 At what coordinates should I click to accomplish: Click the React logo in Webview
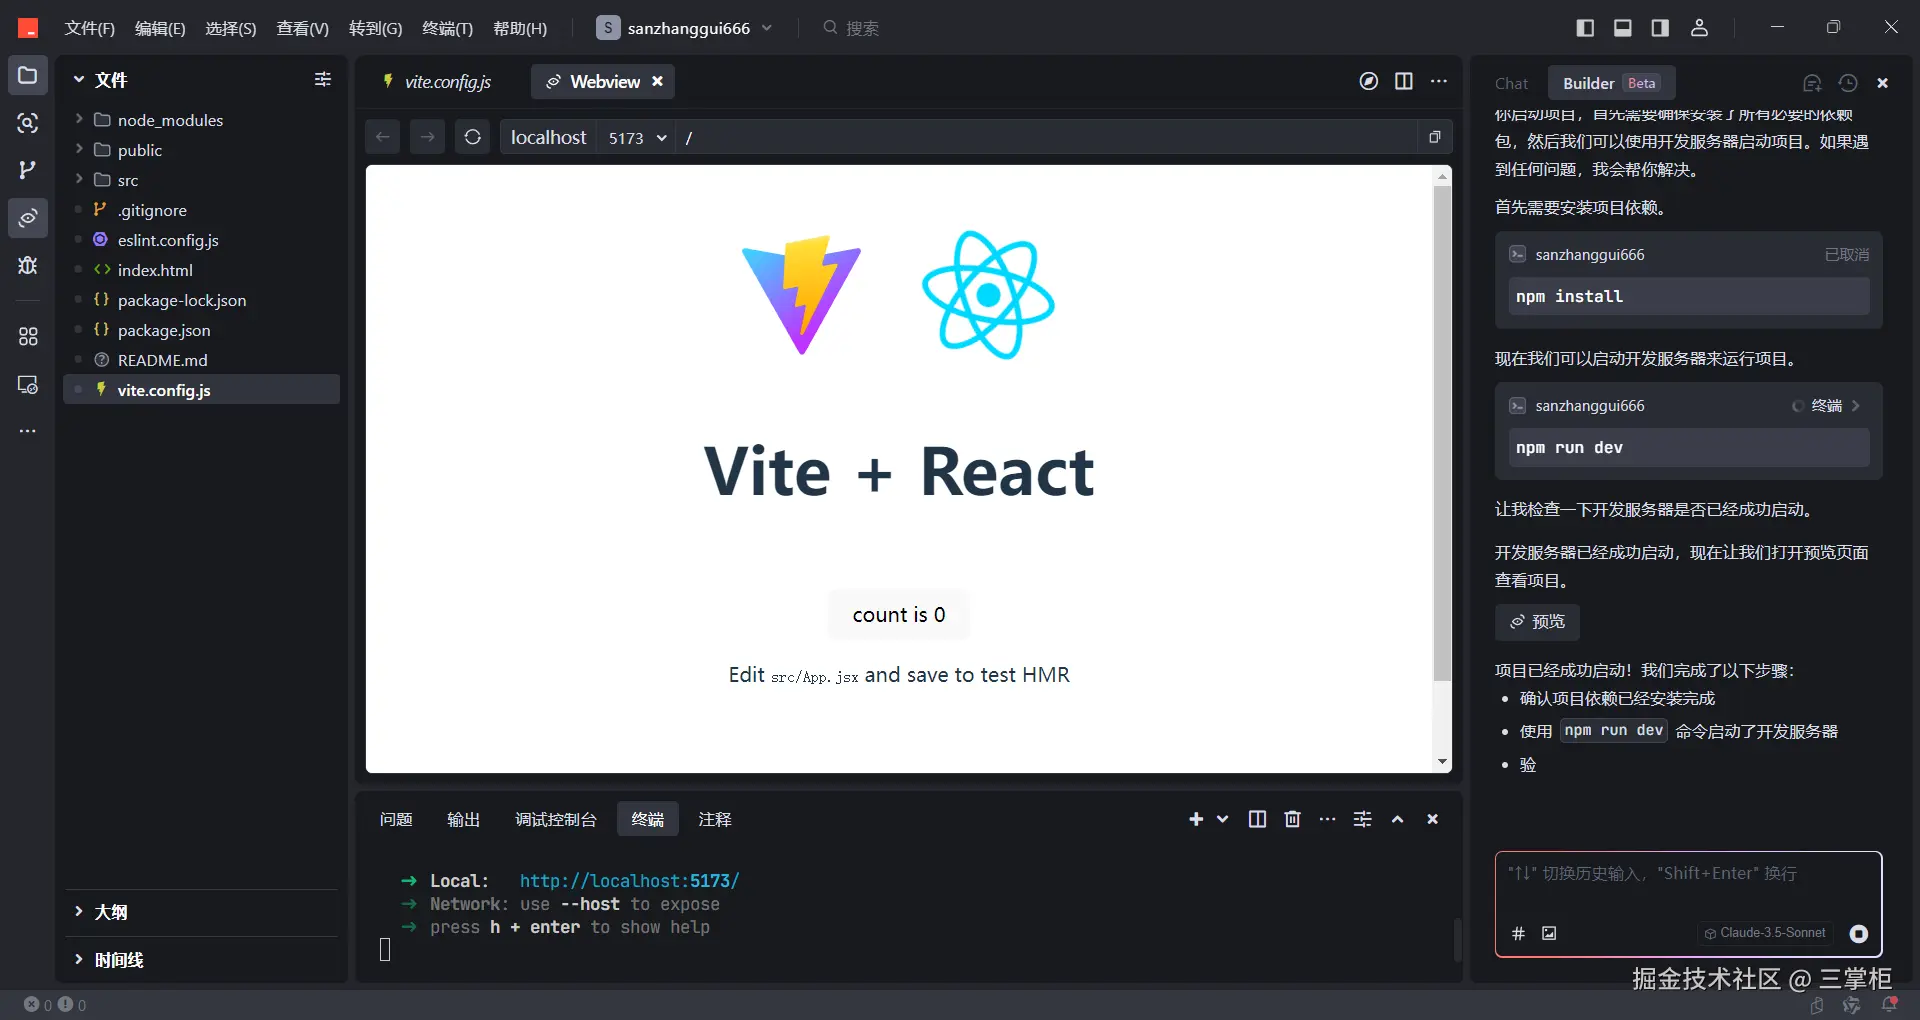coord(988,295)
